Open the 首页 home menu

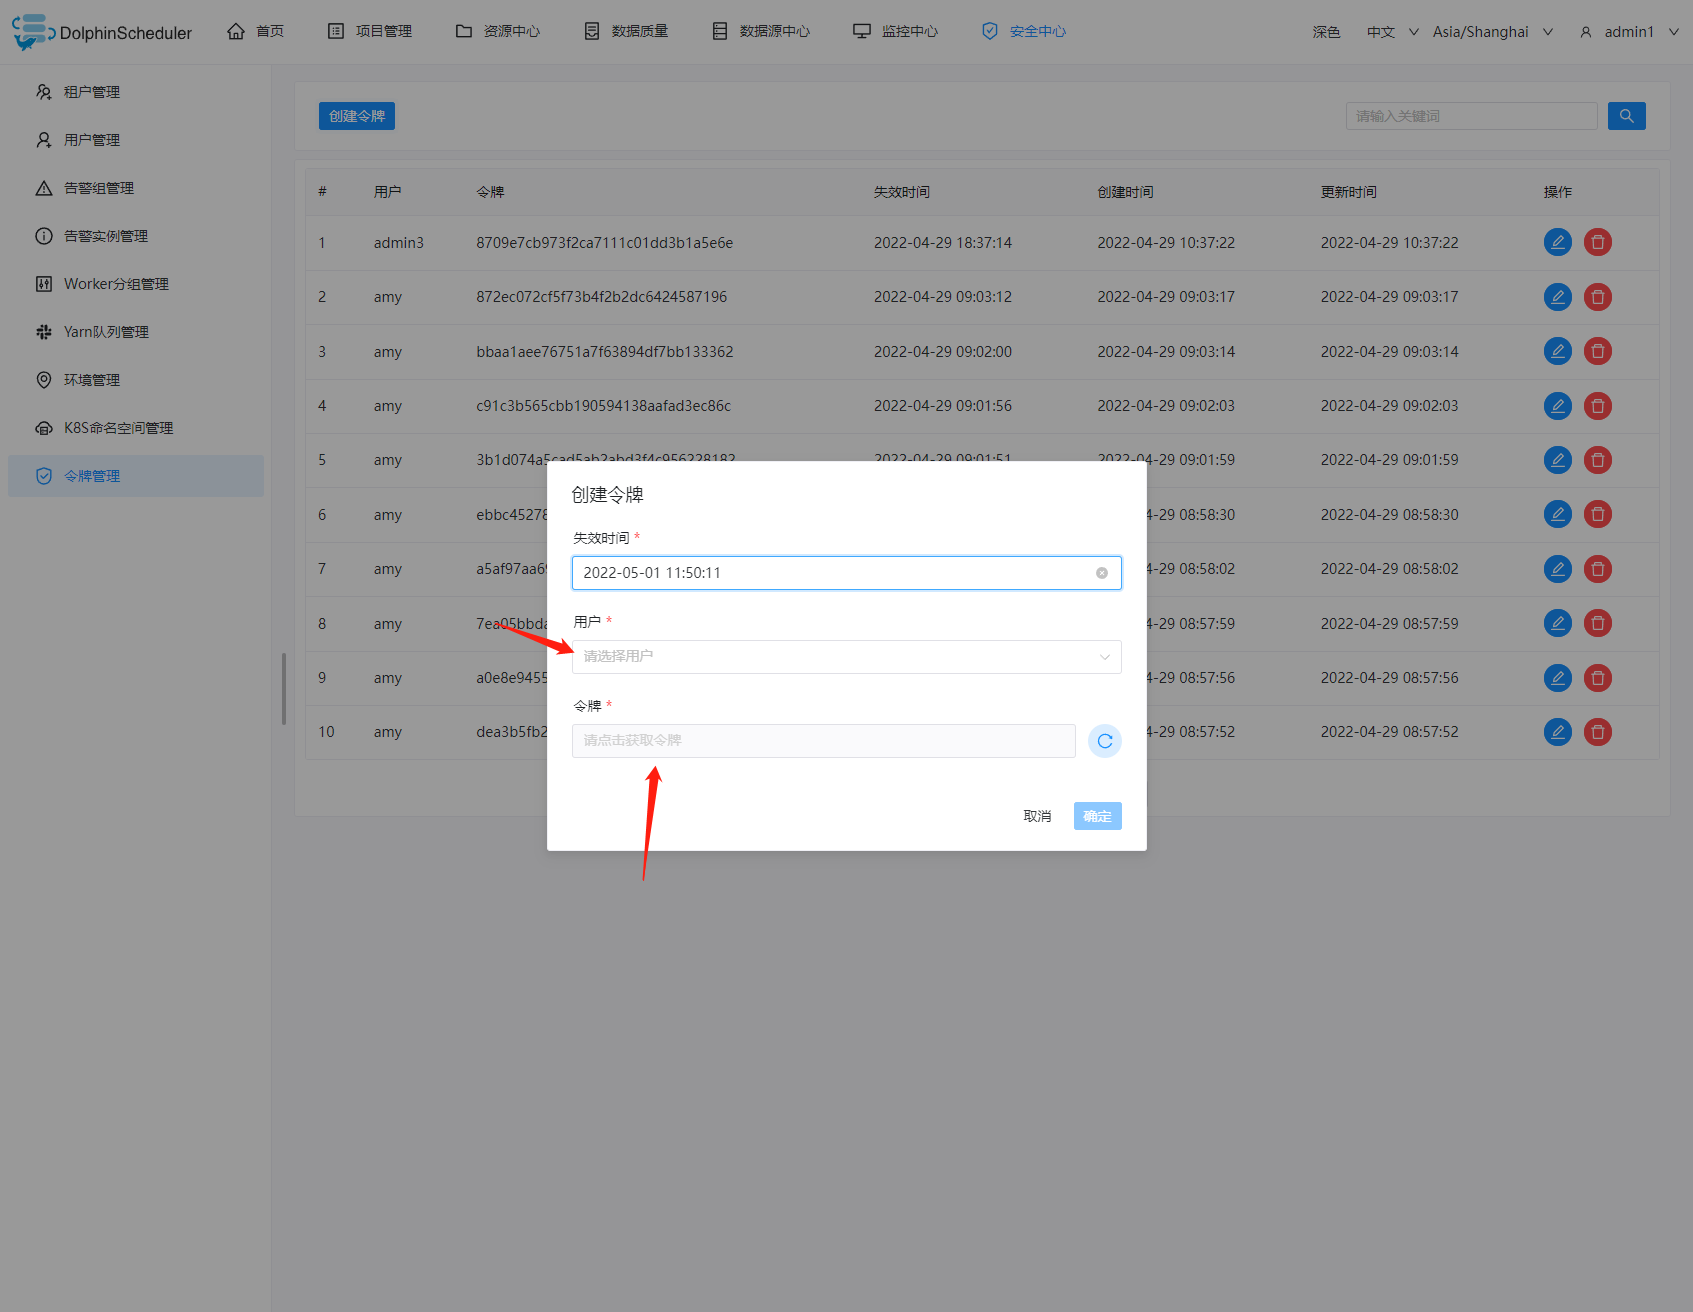point(256,32)
